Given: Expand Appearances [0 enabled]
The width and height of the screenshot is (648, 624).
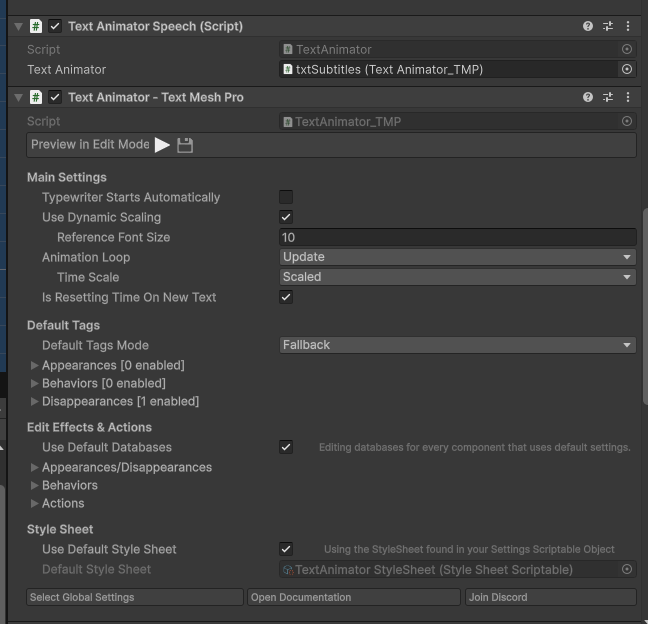Looking at the screenshot, I should point(35,365).
